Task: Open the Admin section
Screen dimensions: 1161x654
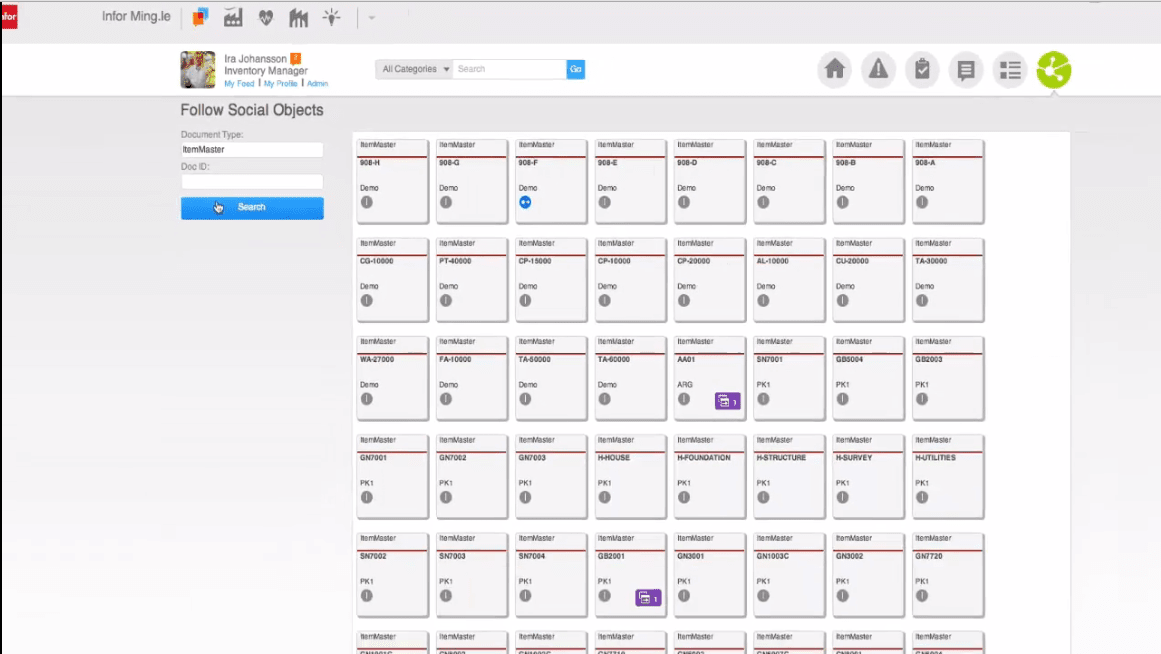Action: 318,83
